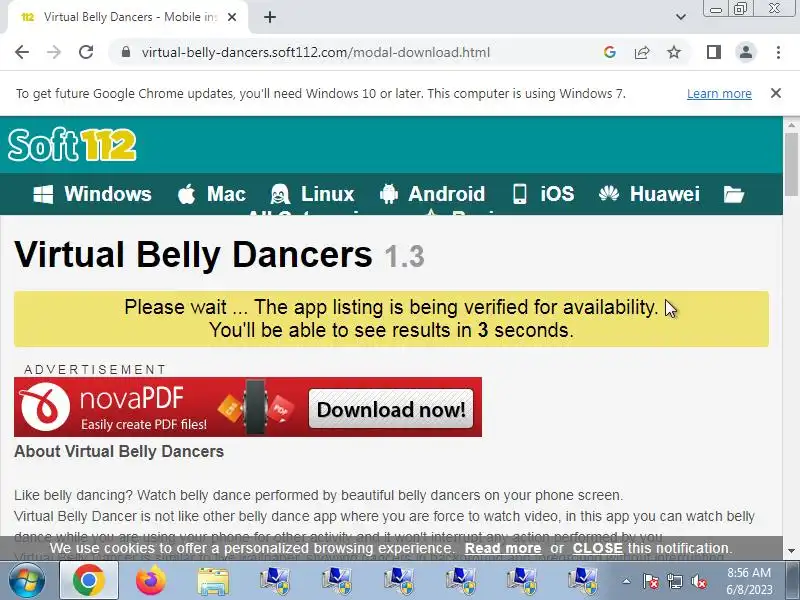Click the page scrollbar thumb
Screen dimensions: 800x600
click(791, 163)
